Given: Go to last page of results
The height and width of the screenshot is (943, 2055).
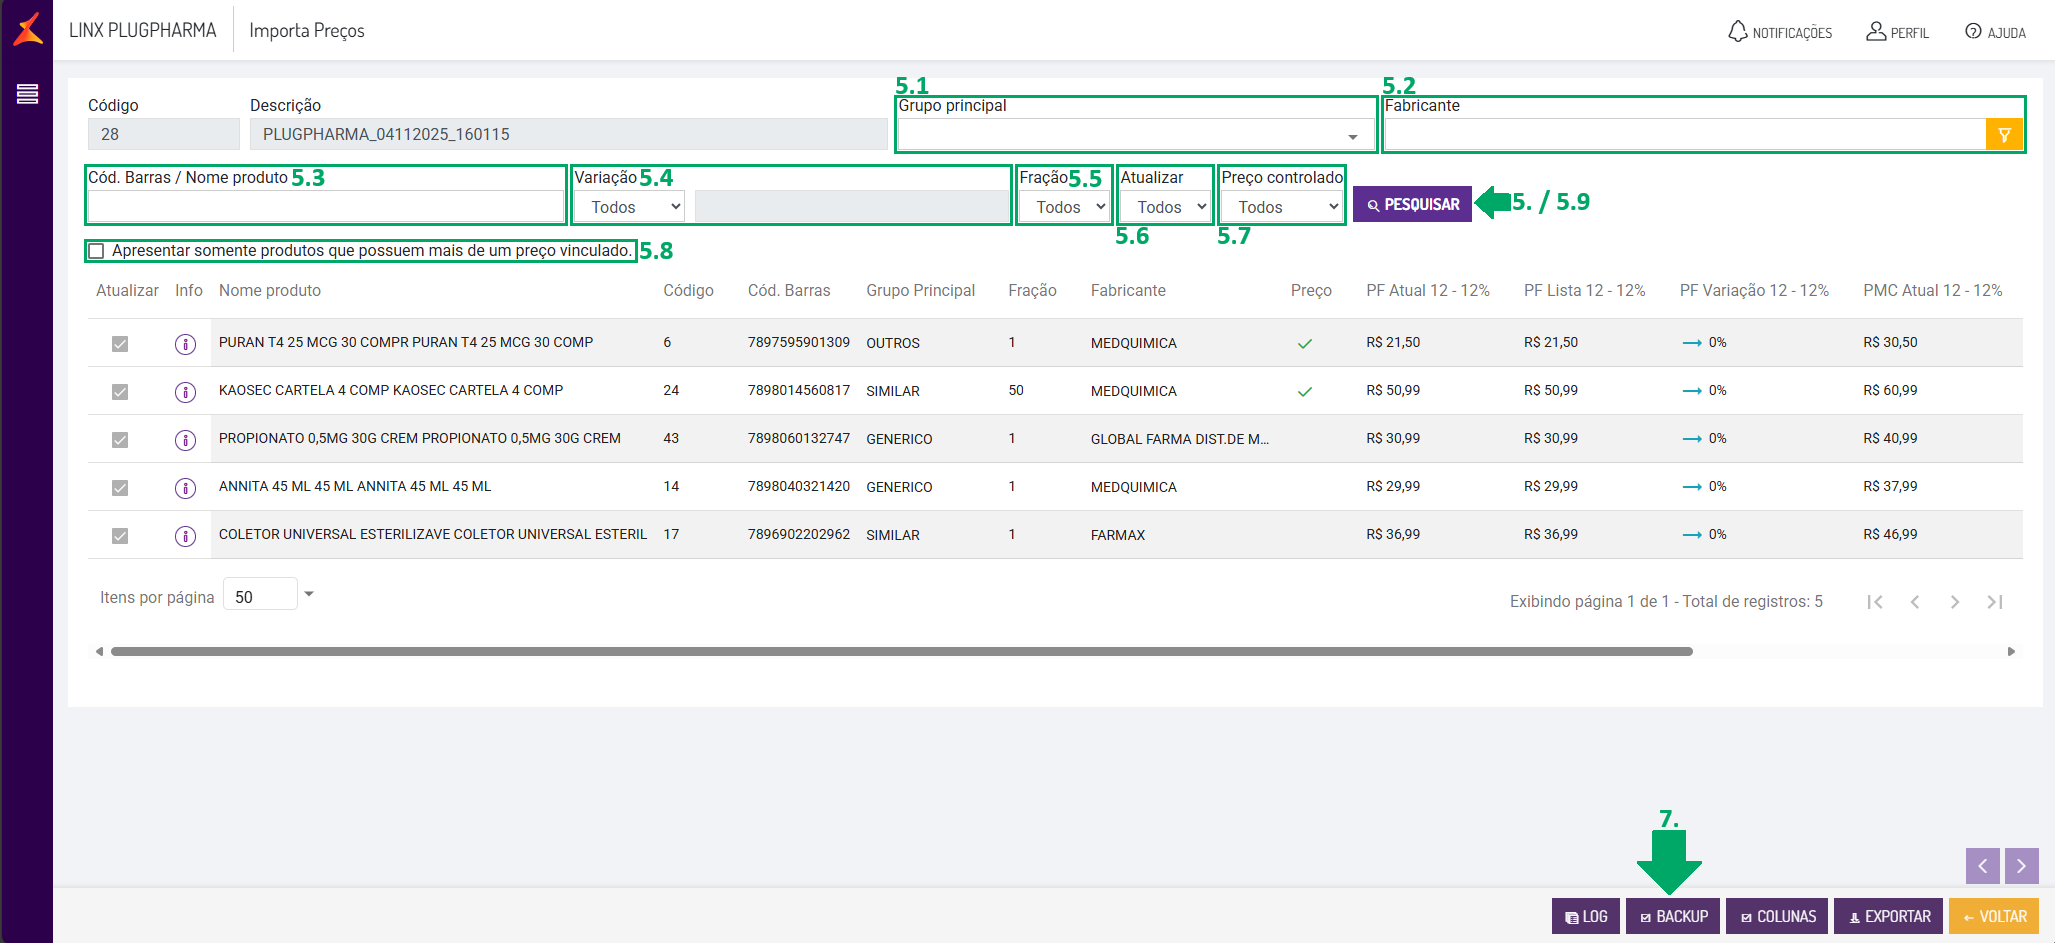Looking at the screenshot, I should click(1995, 602).
